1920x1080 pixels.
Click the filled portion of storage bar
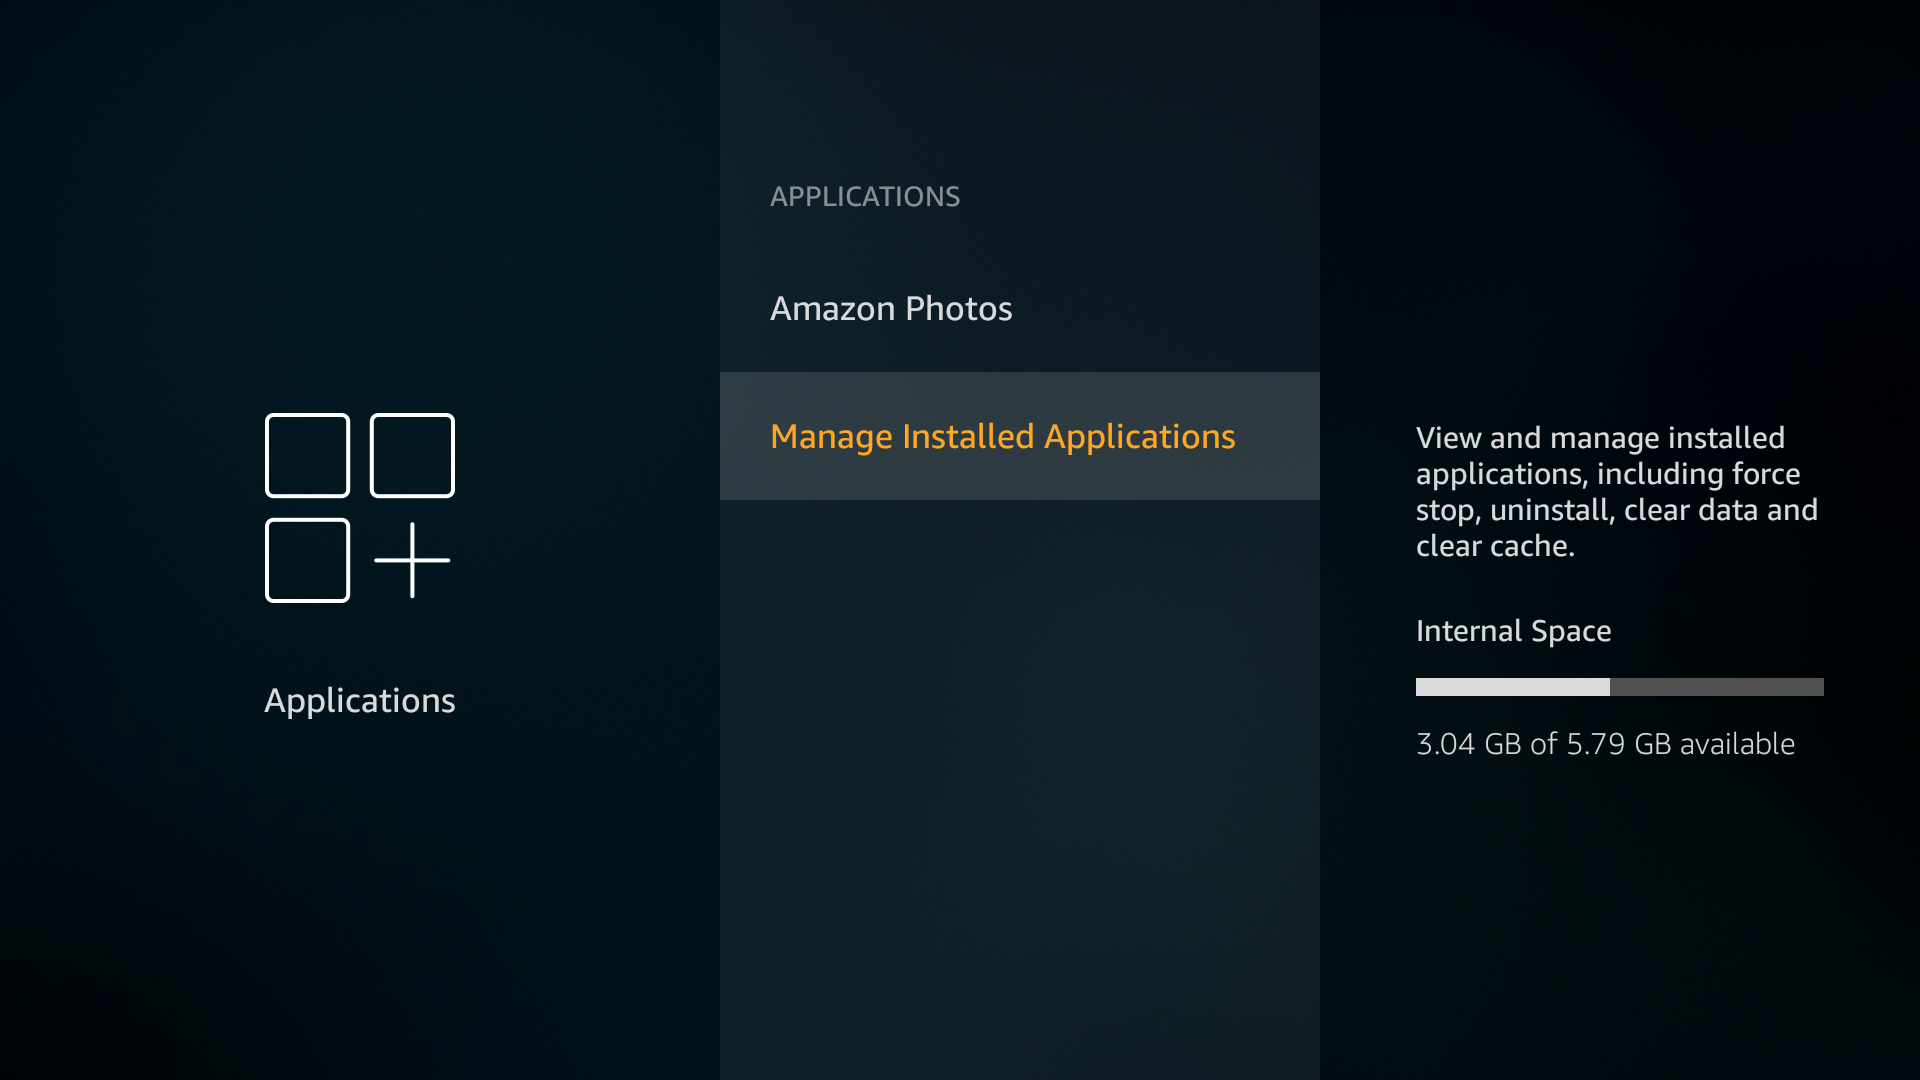tap(1512, 687)
